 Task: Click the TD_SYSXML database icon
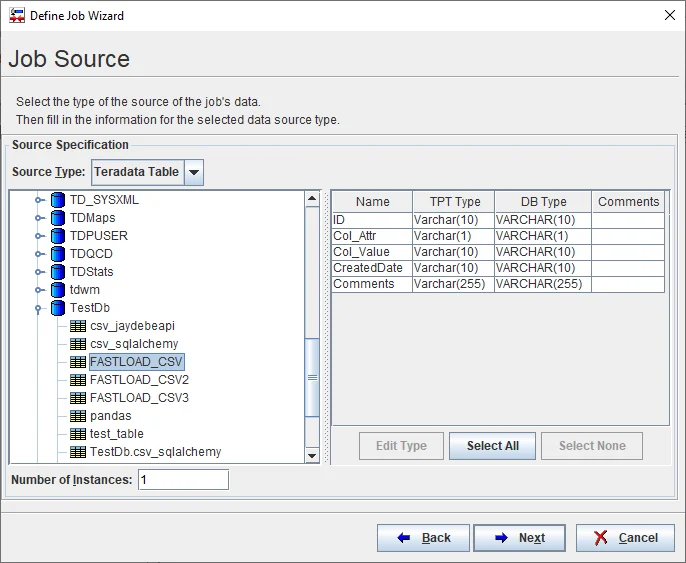58,200
